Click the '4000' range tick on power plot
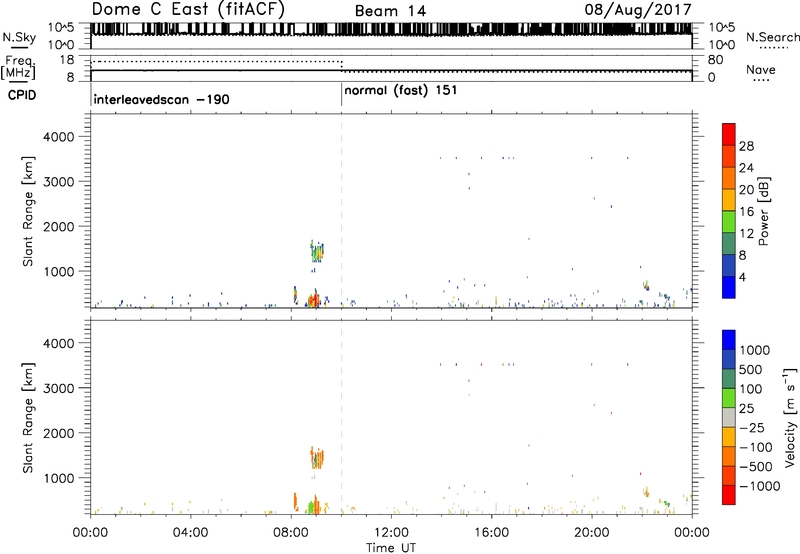The width and height of the screenshot is (800, 554). (x=59, y=137)
